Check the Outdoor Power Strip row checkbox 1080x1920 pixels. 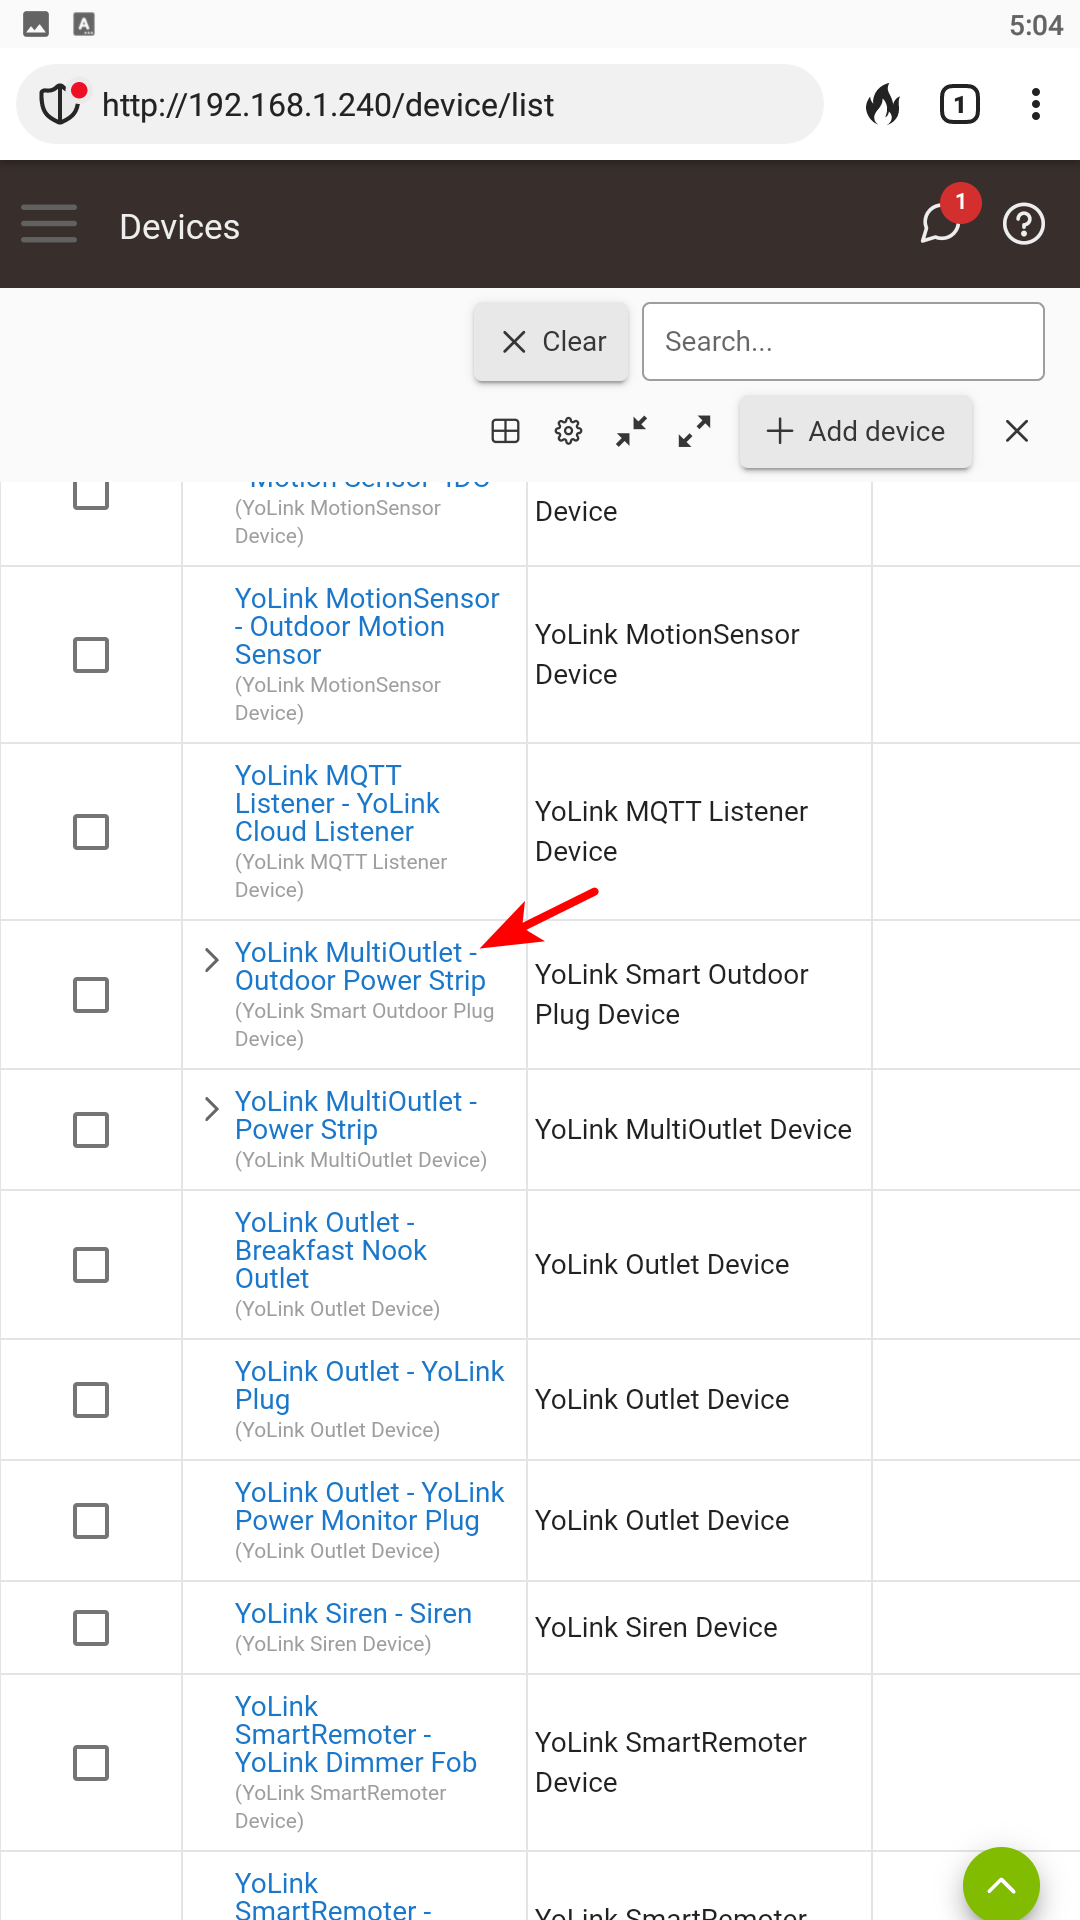(x=91, y=995)
